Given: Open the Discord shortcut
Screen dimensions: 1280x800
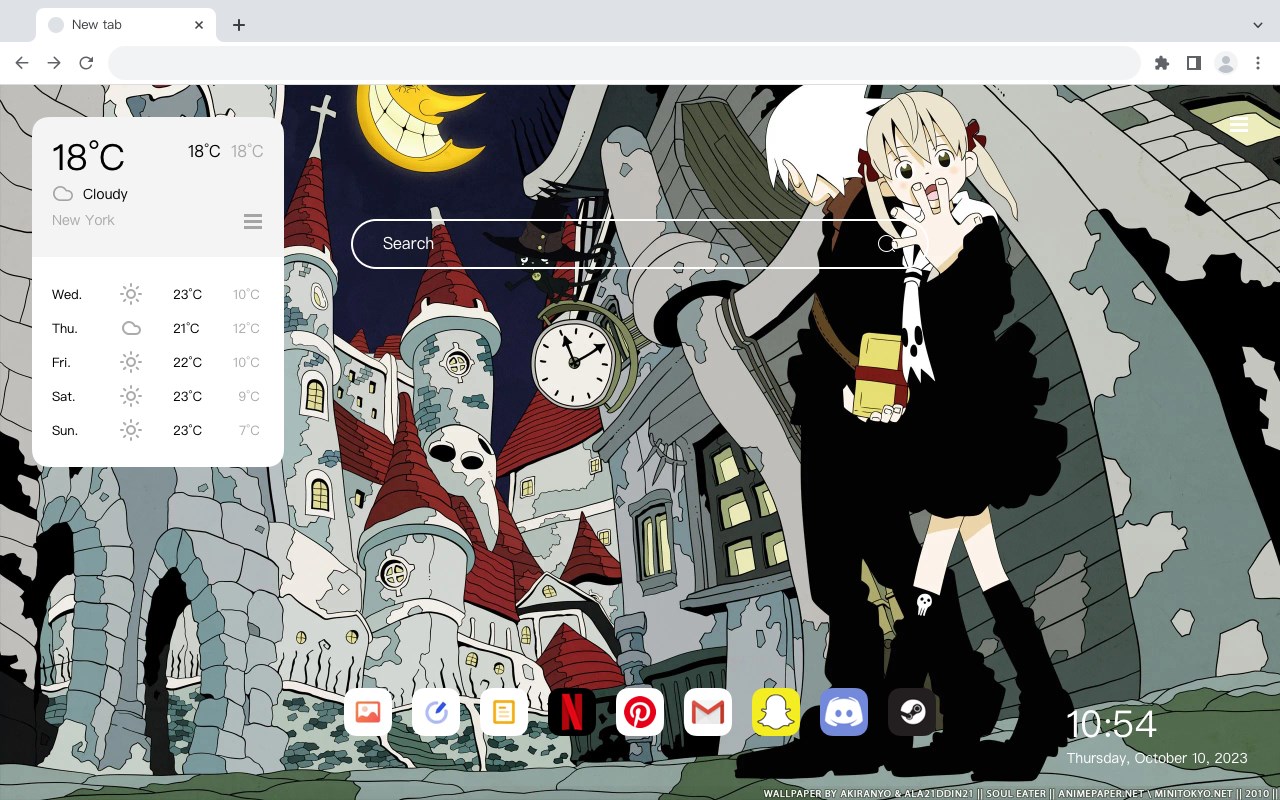Looking at the screenshot, I should click(x=844, y=712).
